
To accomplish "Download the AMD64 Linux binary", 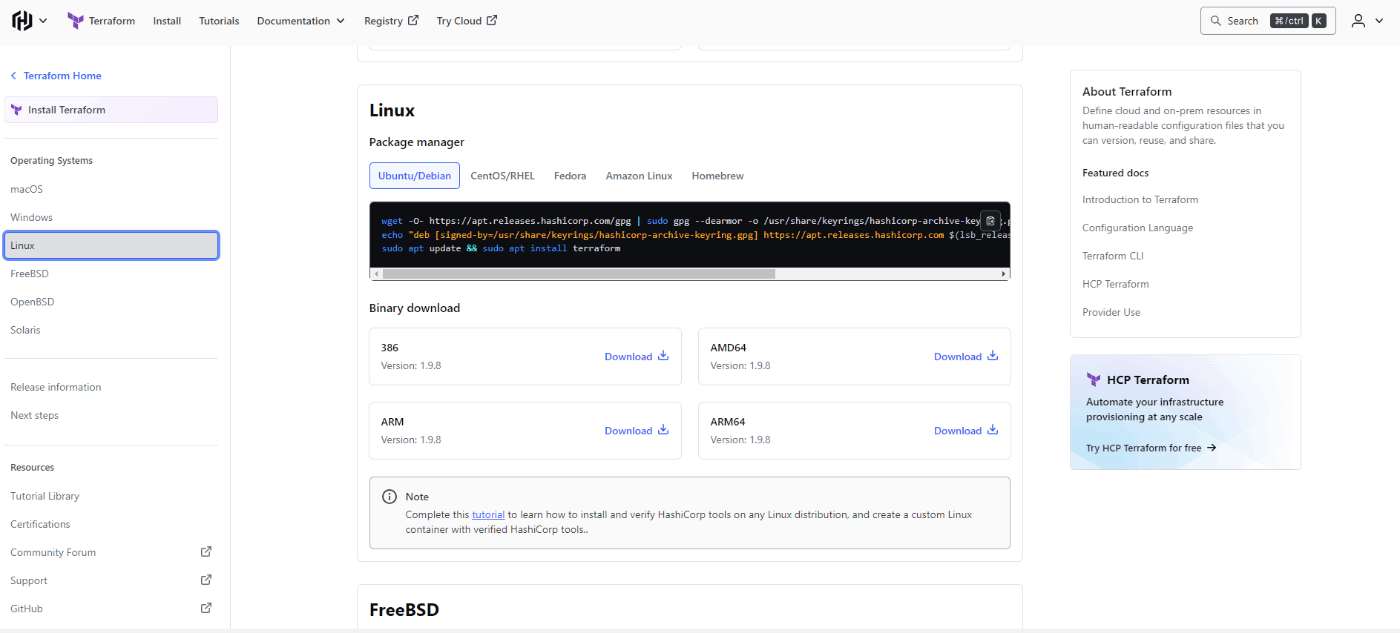I will (966, 357).
